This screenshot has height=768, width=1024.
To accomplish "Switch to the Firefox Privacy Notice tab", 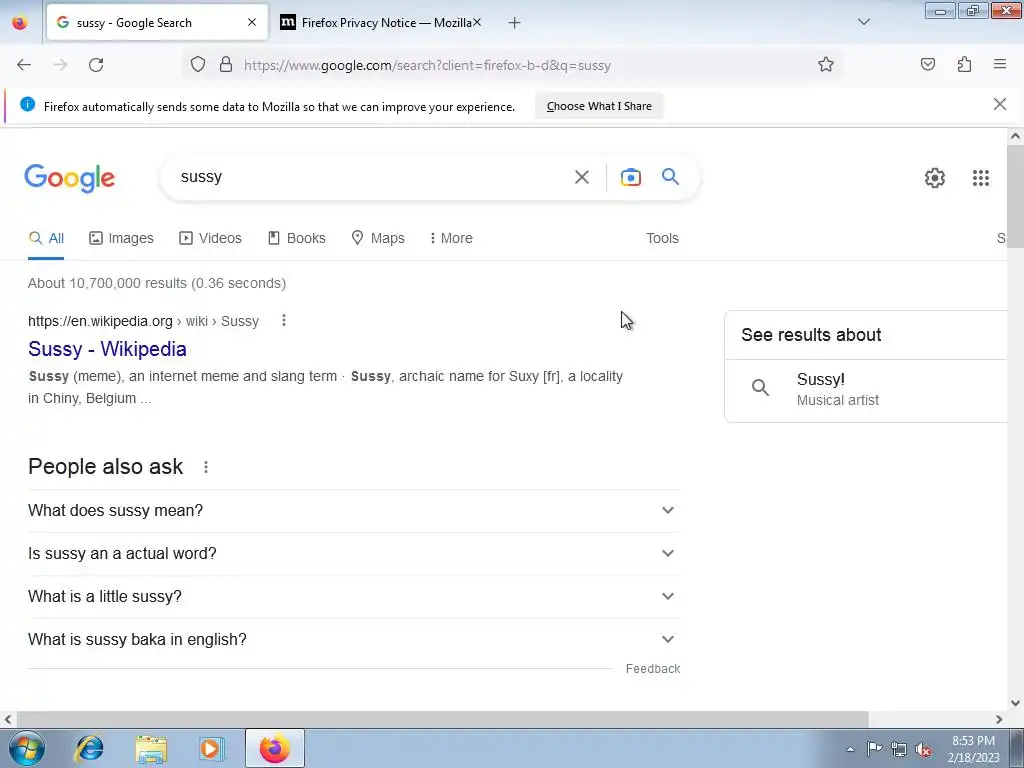I will 380,22.
